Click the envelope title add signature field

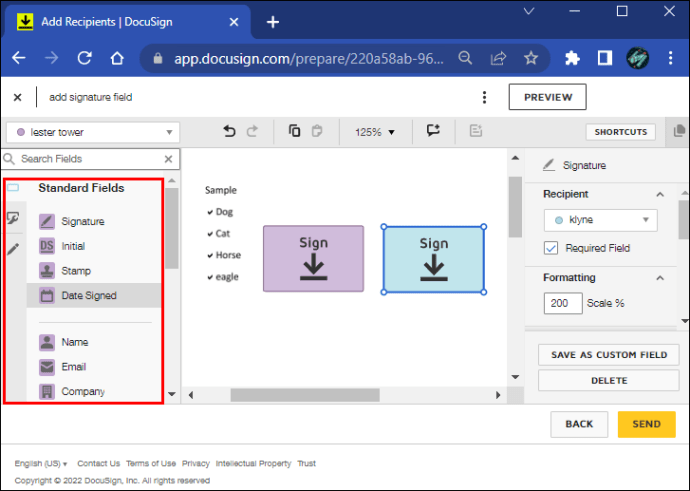tap(91, 97)
